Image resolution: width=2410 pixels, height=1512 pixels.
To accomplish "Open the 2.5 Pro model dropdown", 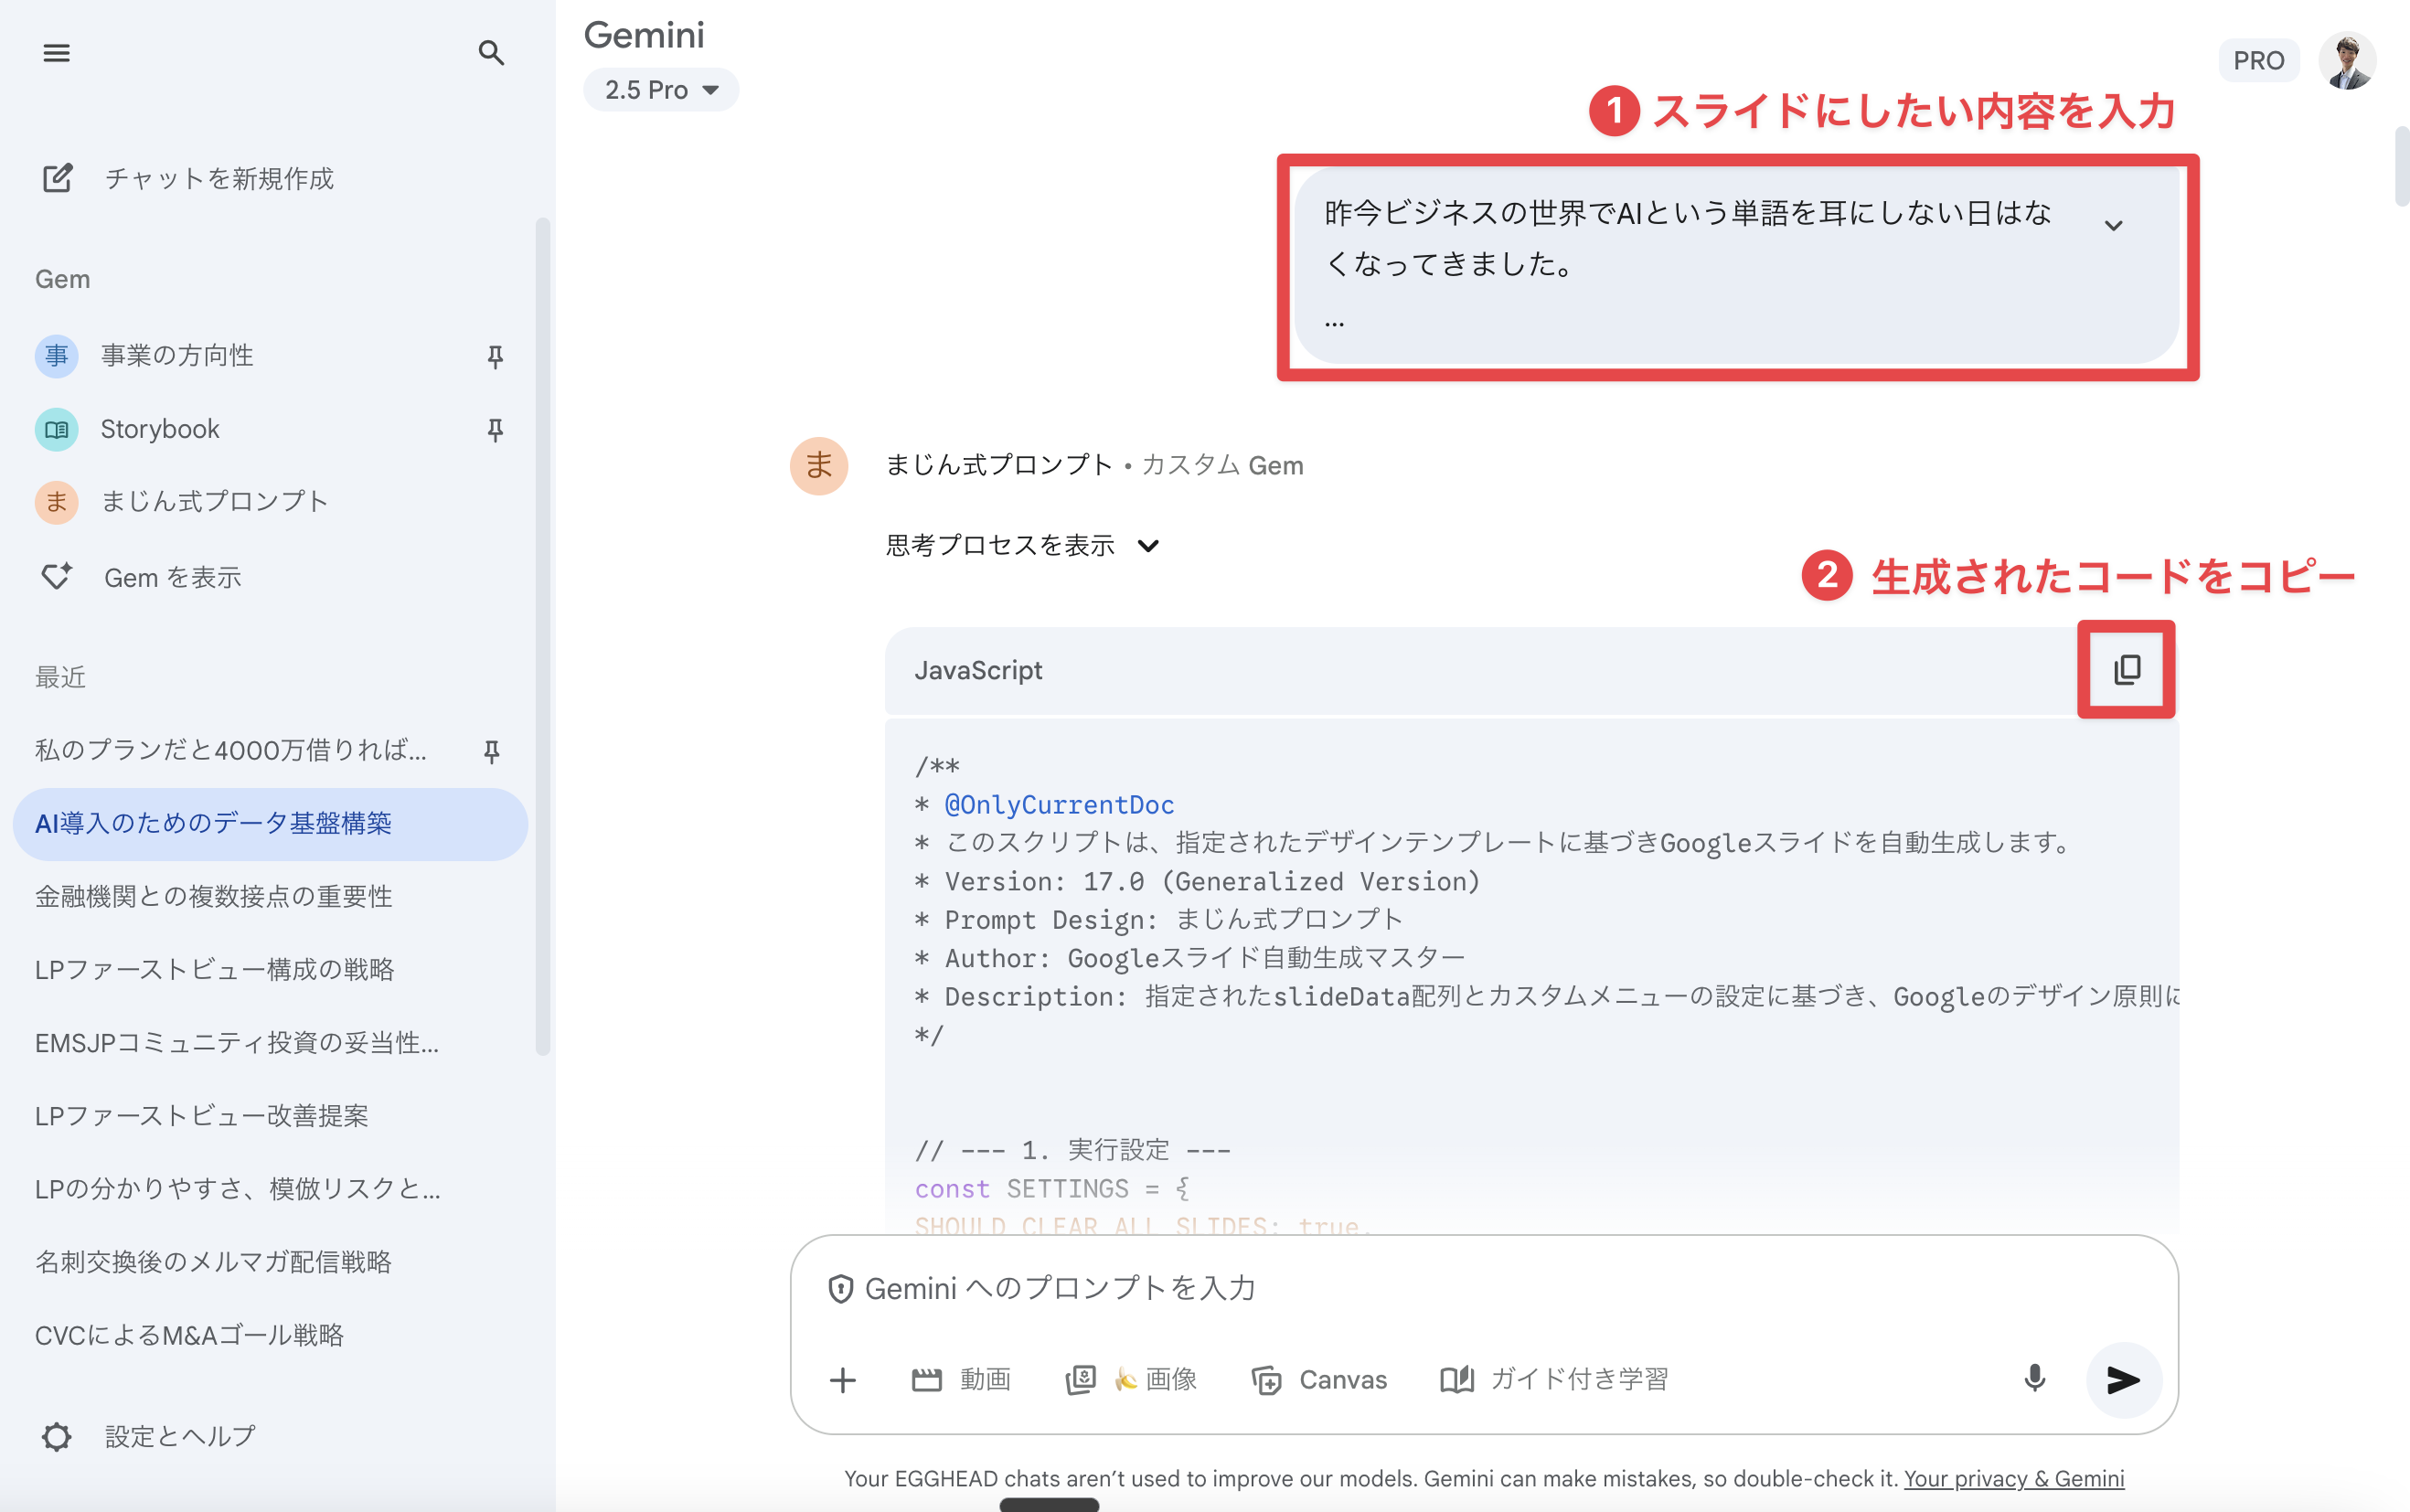I will coord(661,90).
